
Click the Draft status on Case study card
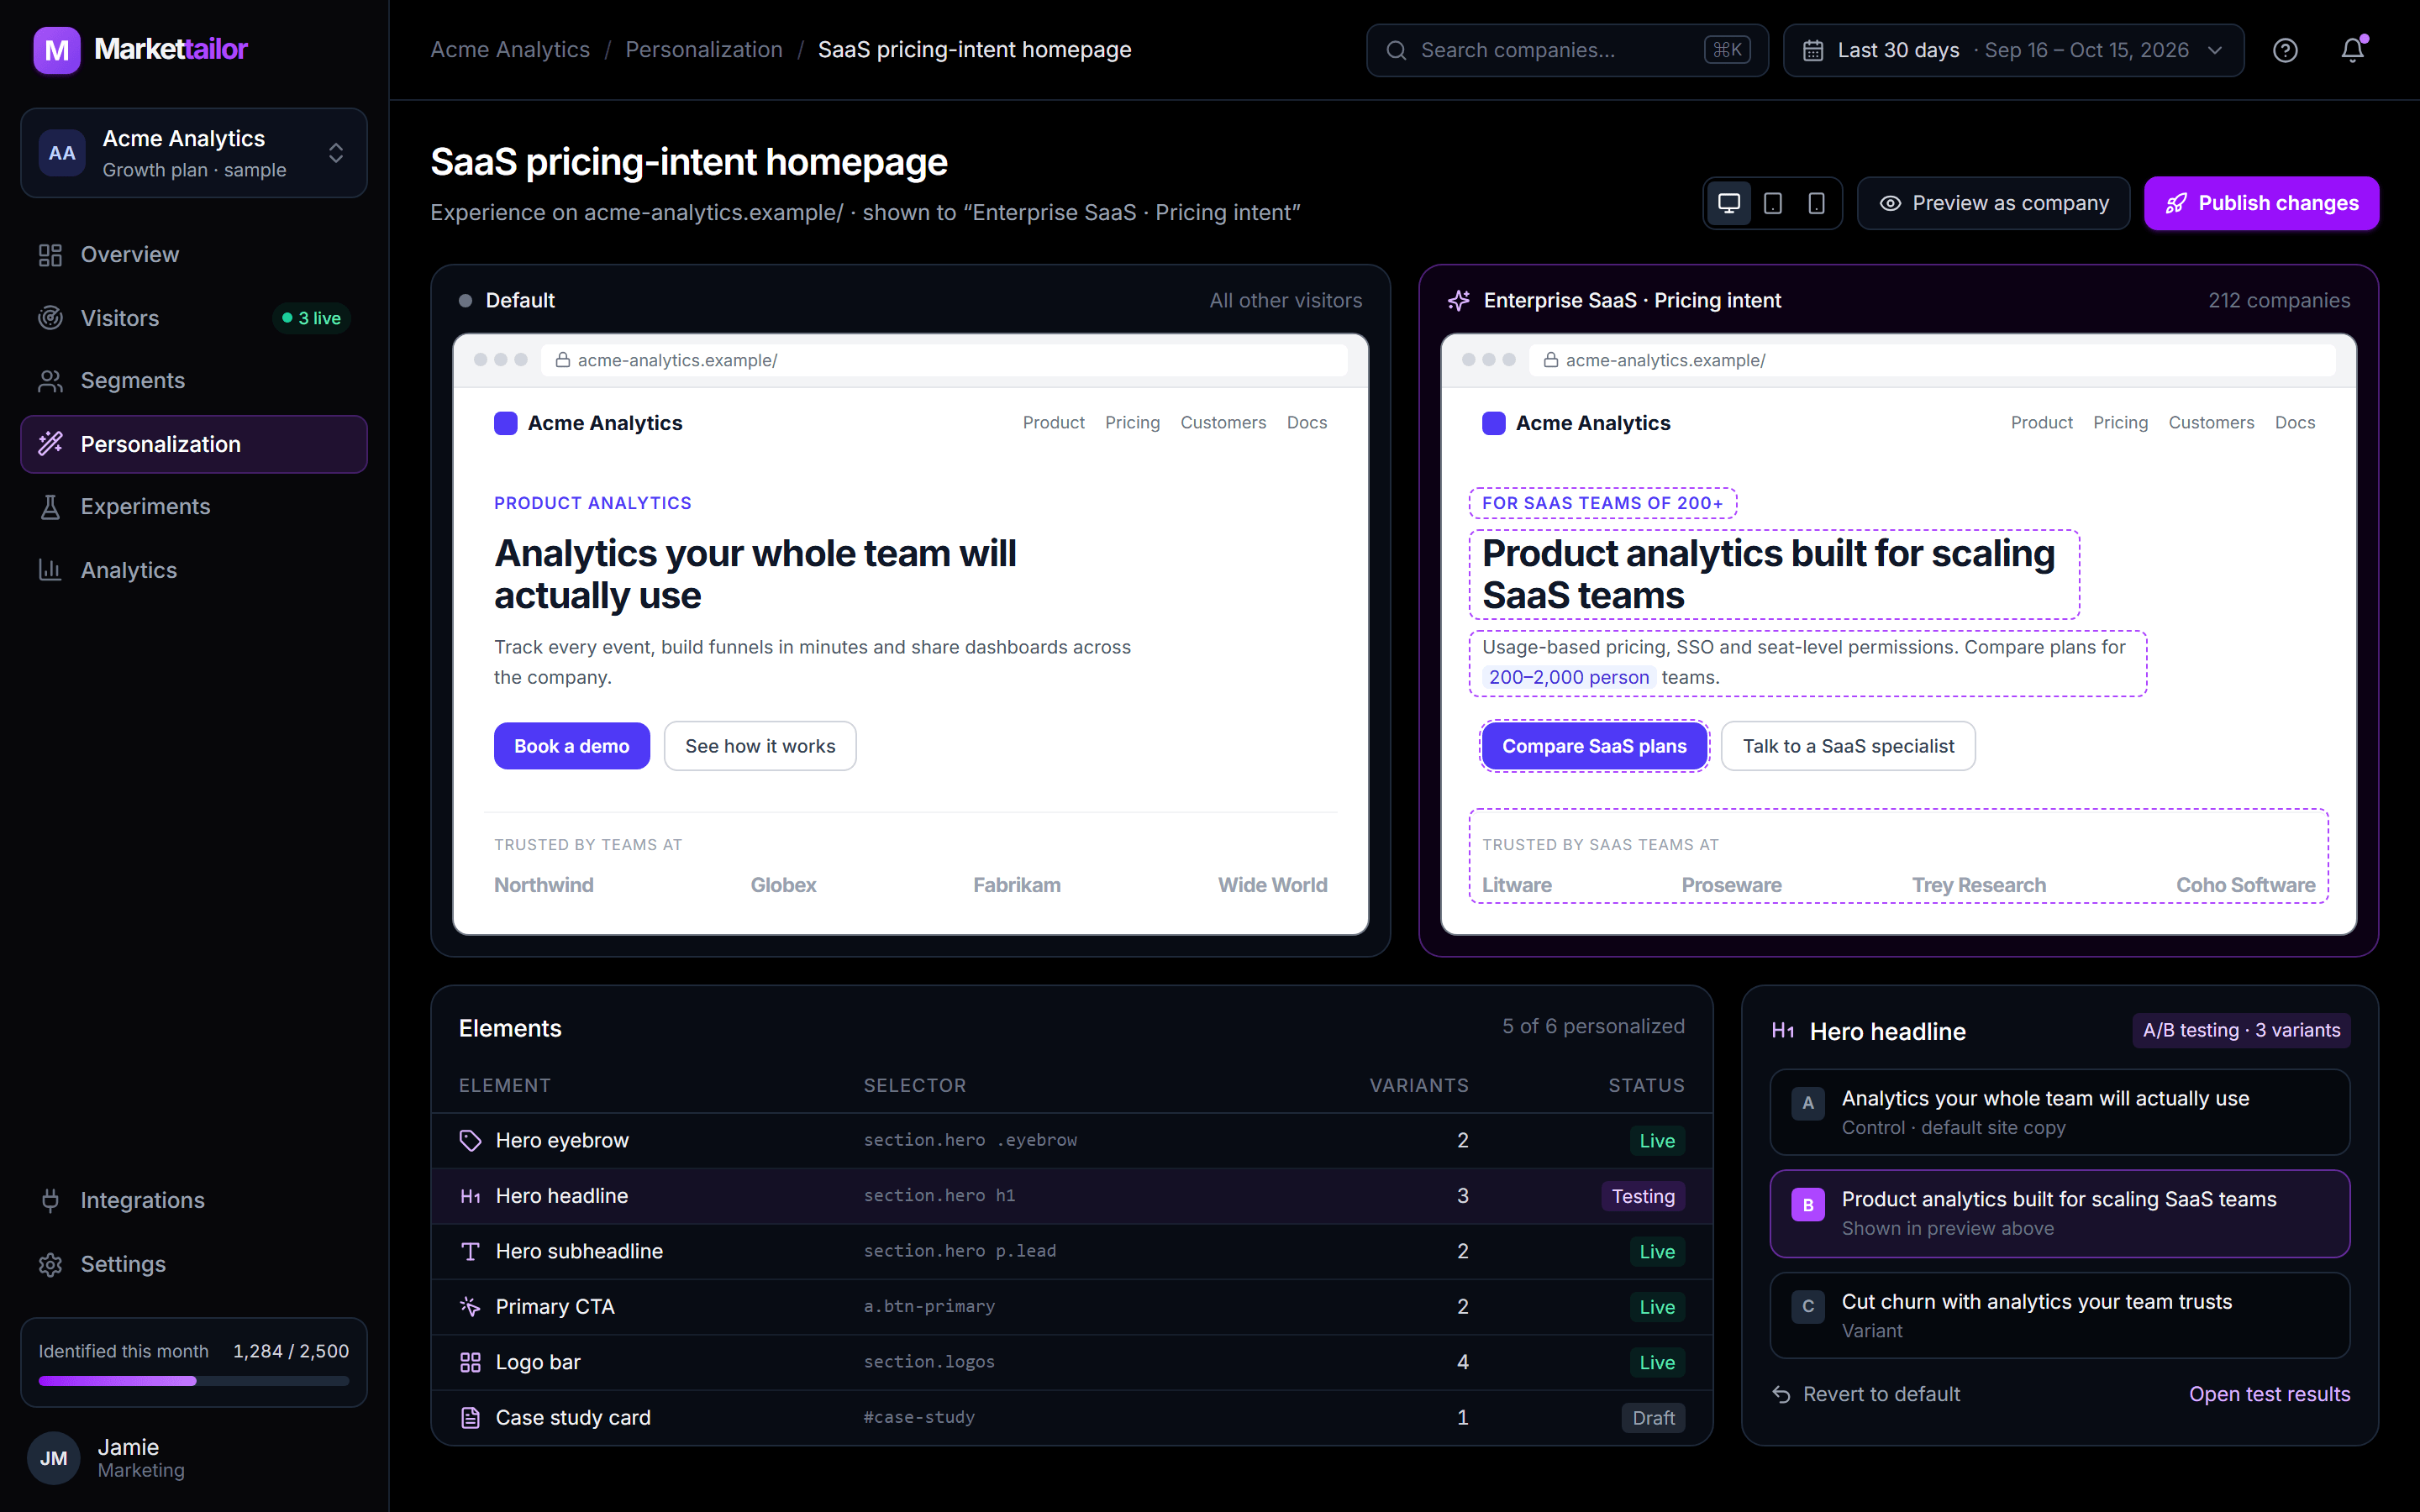(x=1653, y=1418)
